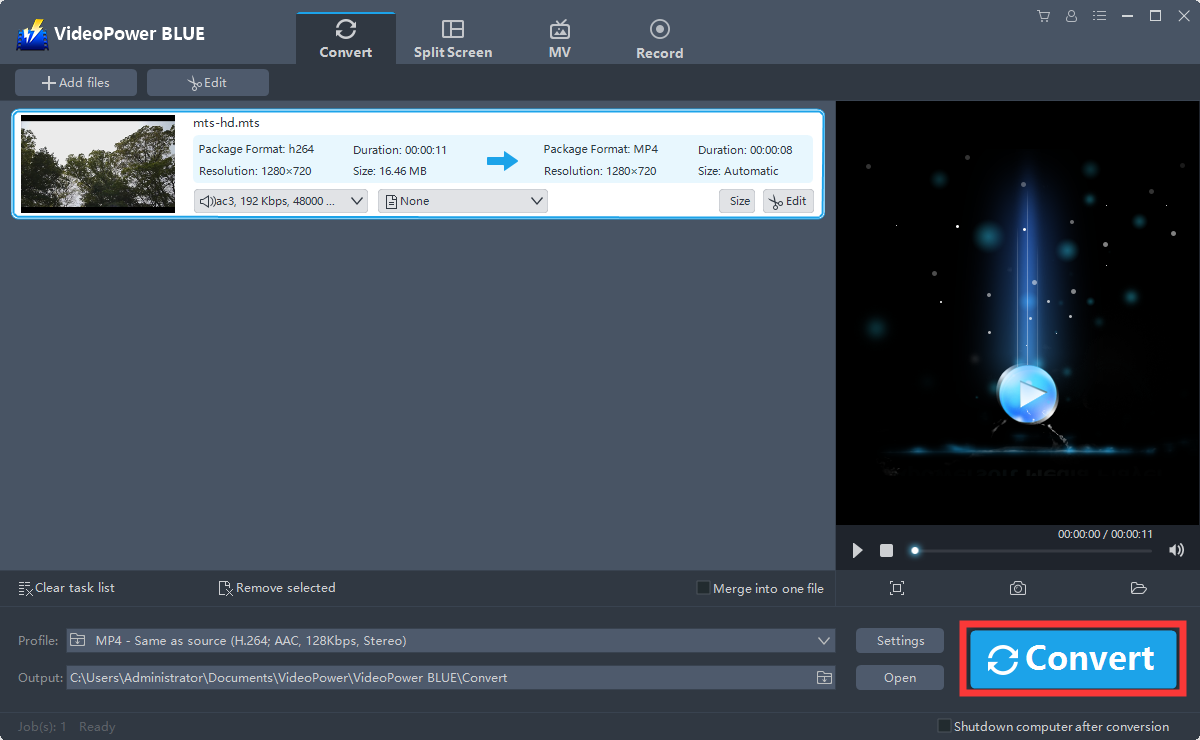1200x740 pixels.
Task: Take a snapshot with the camera icon
Action: 1018,588
